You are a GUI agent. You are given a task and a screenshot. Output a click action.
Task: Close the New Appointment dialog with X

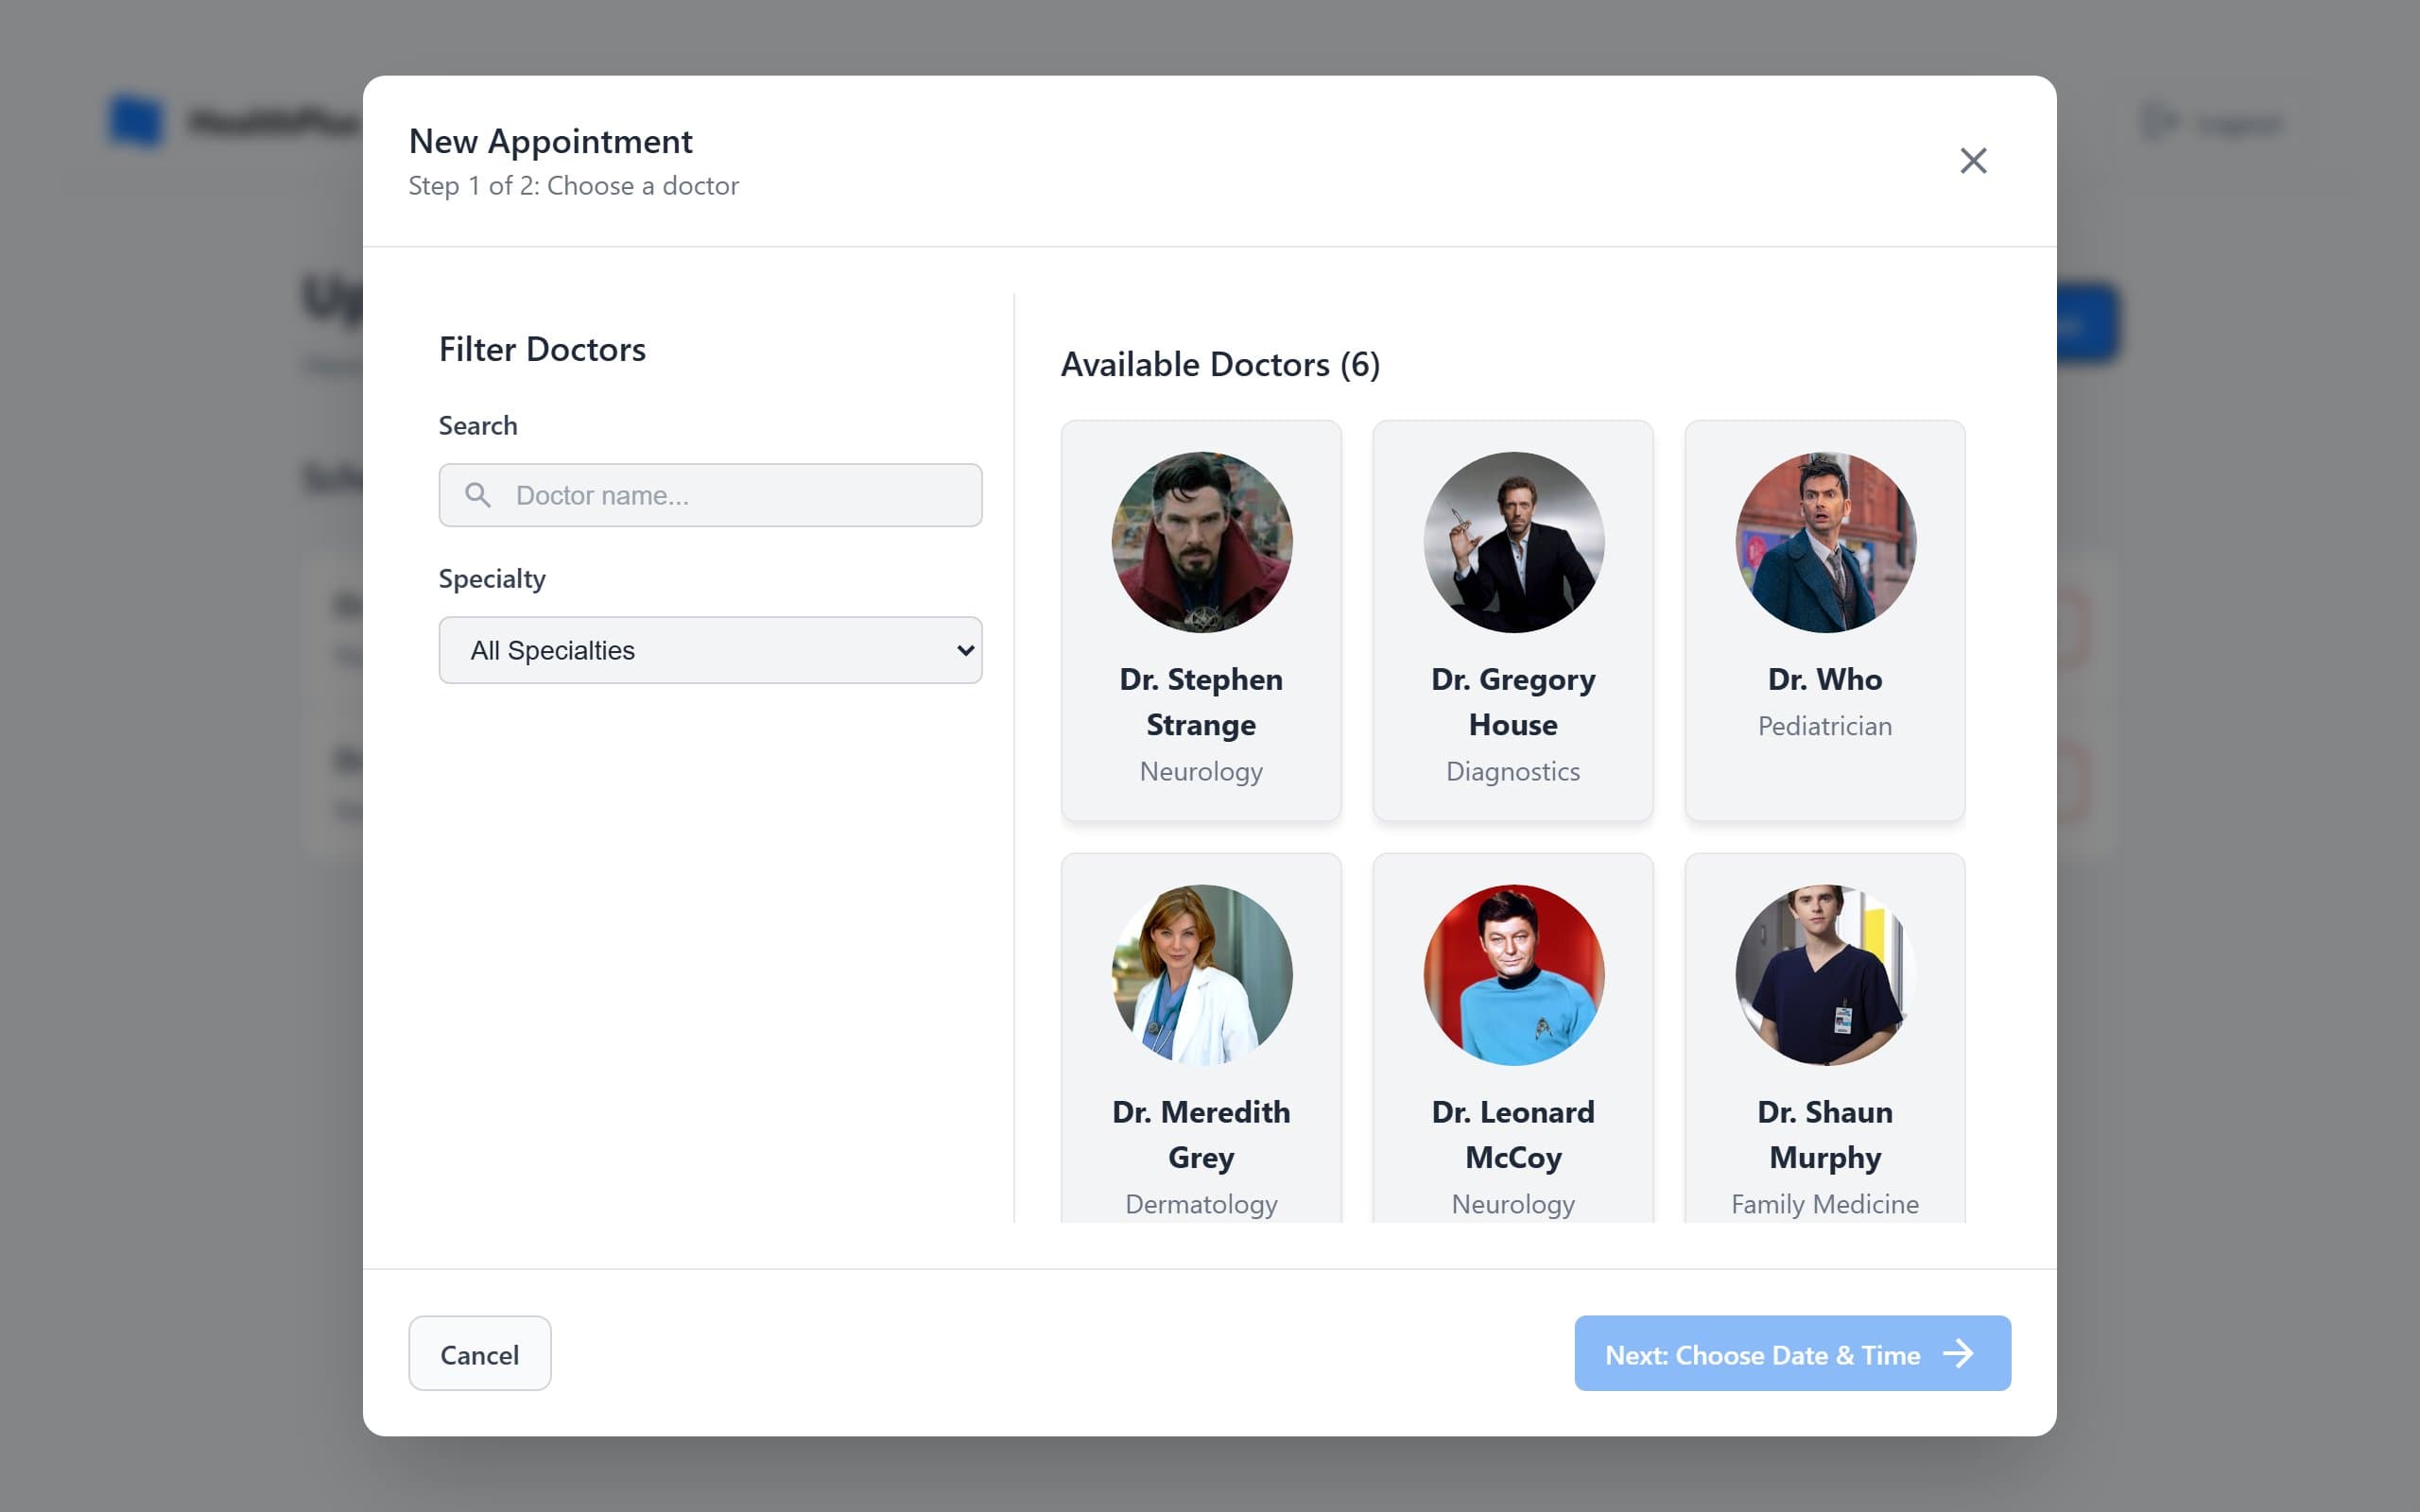coord(1972,161)
